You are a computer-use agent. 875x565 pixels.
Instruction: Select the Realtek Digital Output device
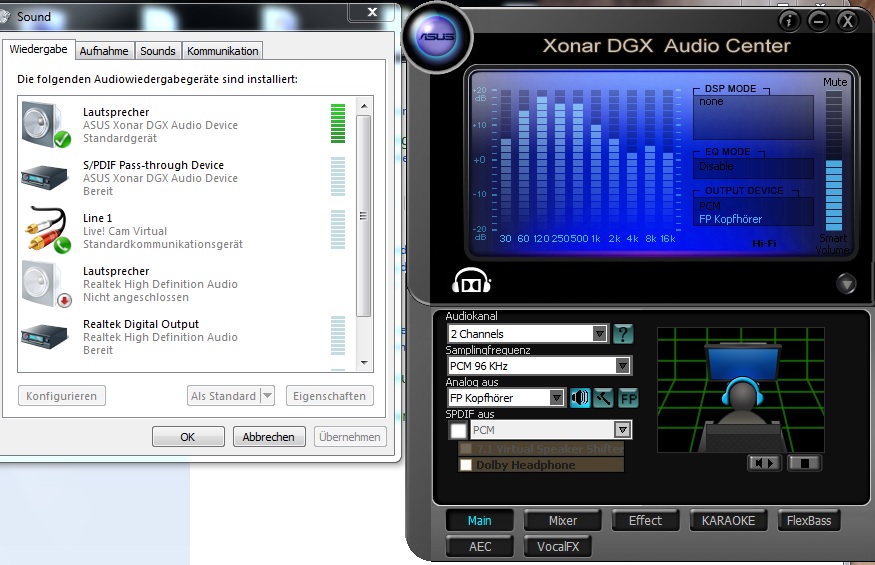point(186,337)
